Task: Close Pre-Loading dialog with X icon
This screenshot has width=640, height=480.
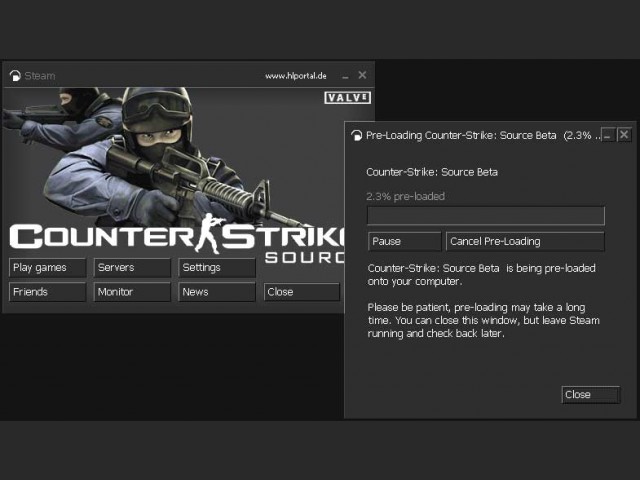Action: pos(624,135)
